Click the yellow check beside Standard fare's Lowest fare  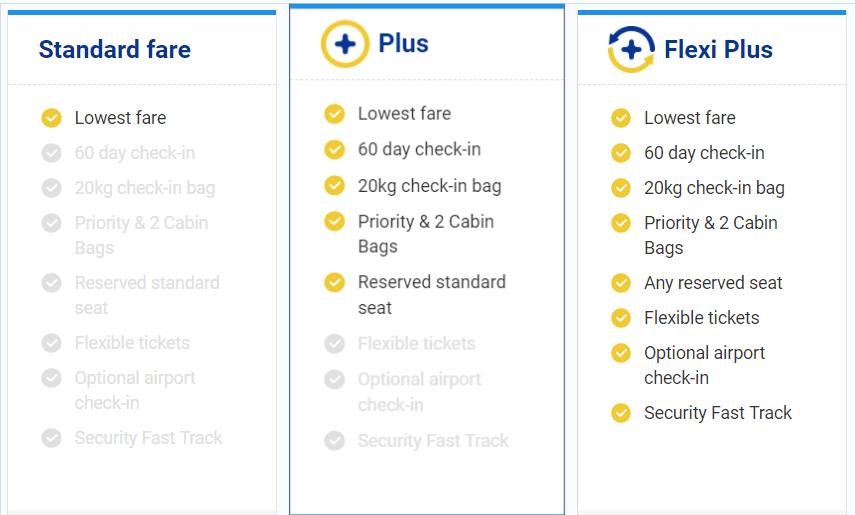tap(52, 118)
